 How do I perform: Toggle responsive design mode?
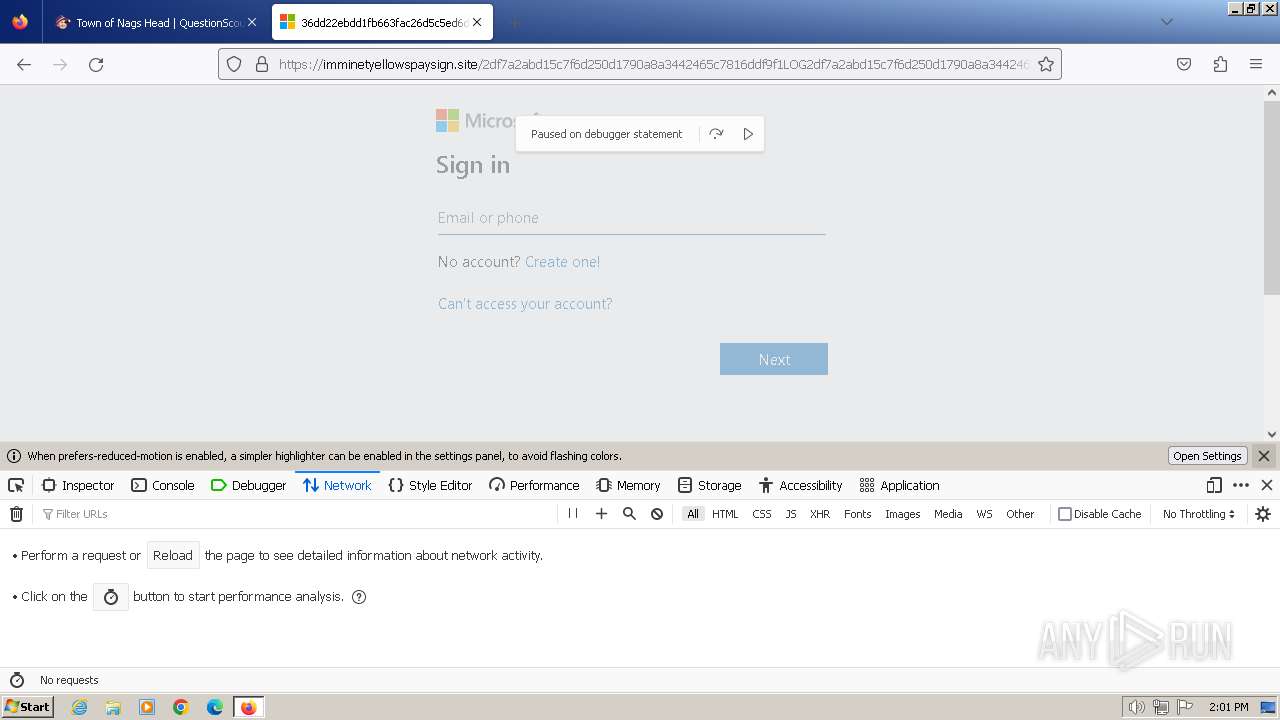[x=1214, y=485]
